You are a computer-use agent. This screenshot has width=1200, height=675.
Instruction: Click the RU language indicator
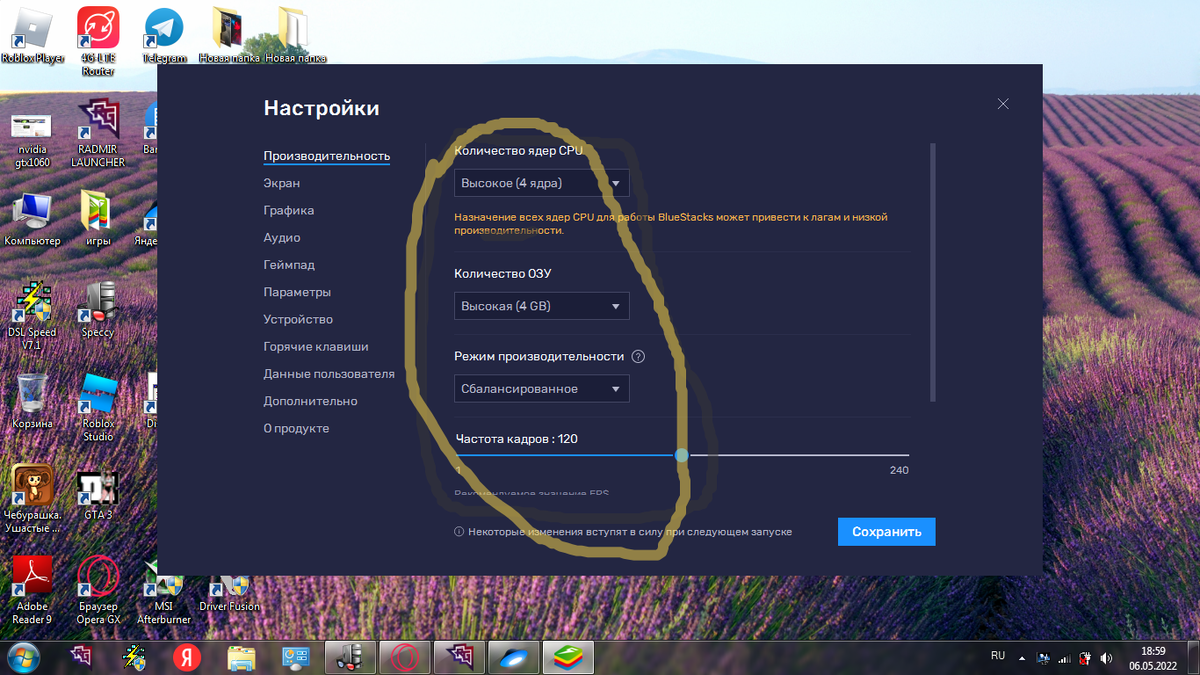pos(998,656)
